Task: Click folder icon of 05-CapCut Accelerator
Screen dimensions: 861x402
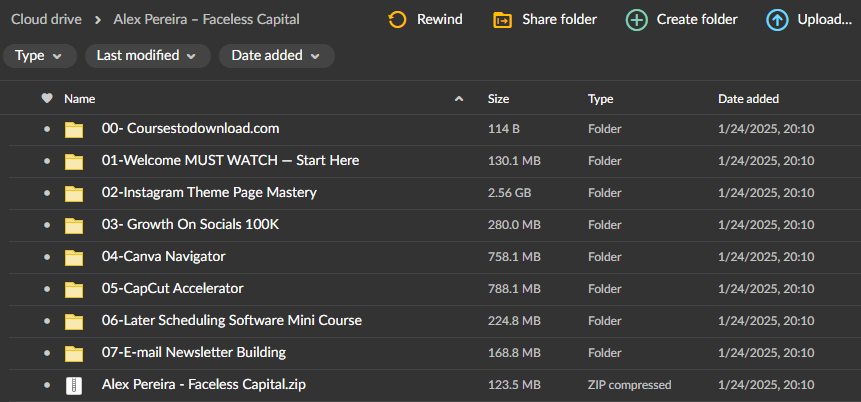Action: click(x=74, y=289)
